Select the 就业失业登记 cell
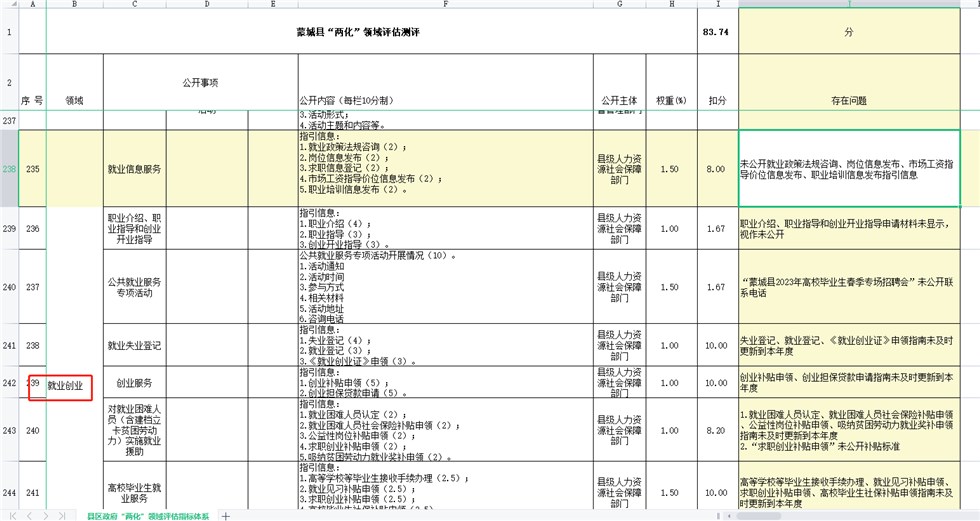 click(x=134, y=346)
